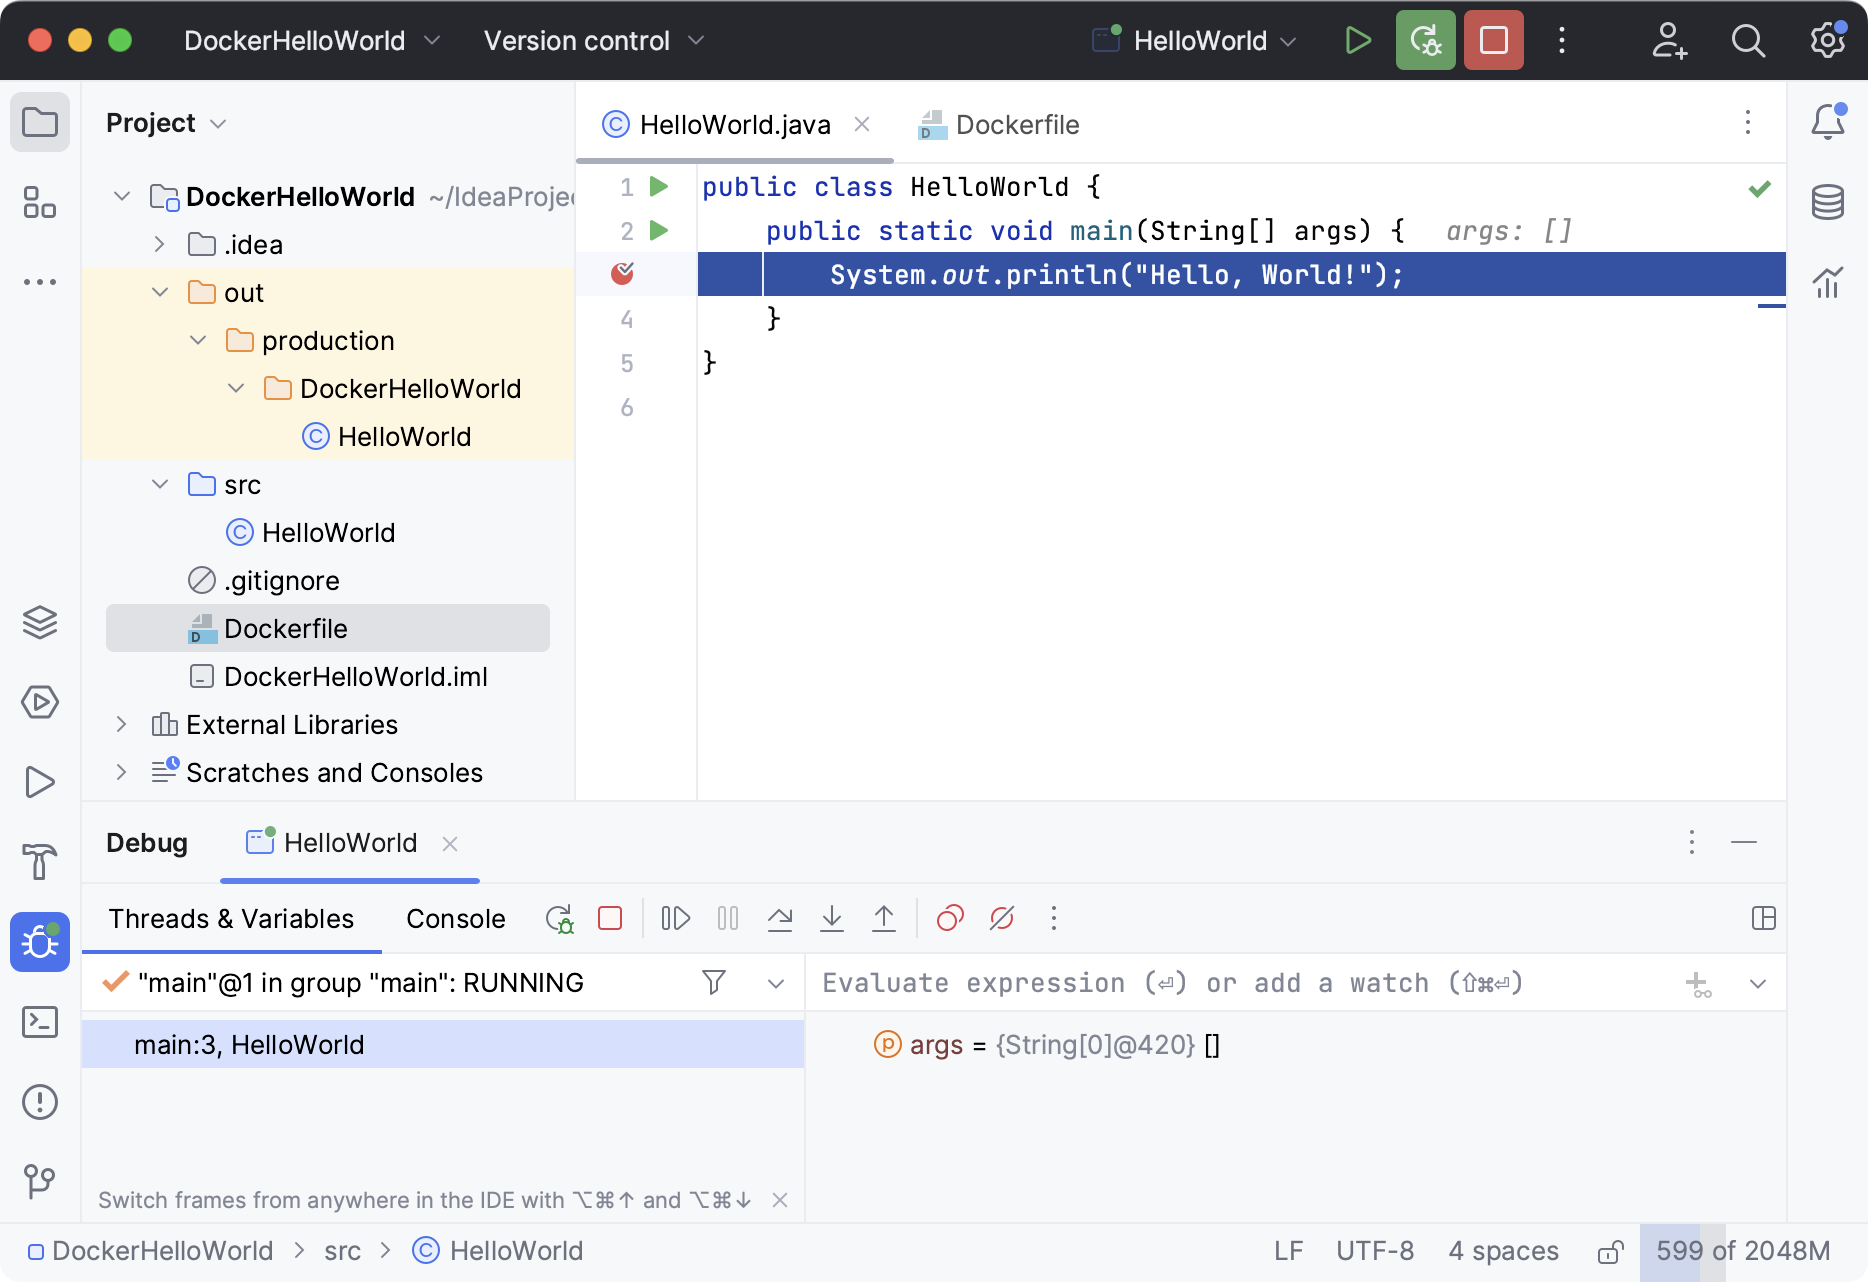Image resolution: width=1868 pixels, height=1282 pixels.
Task: Click the src breadcrumb in status bar
Action: tap(342, 1250)
